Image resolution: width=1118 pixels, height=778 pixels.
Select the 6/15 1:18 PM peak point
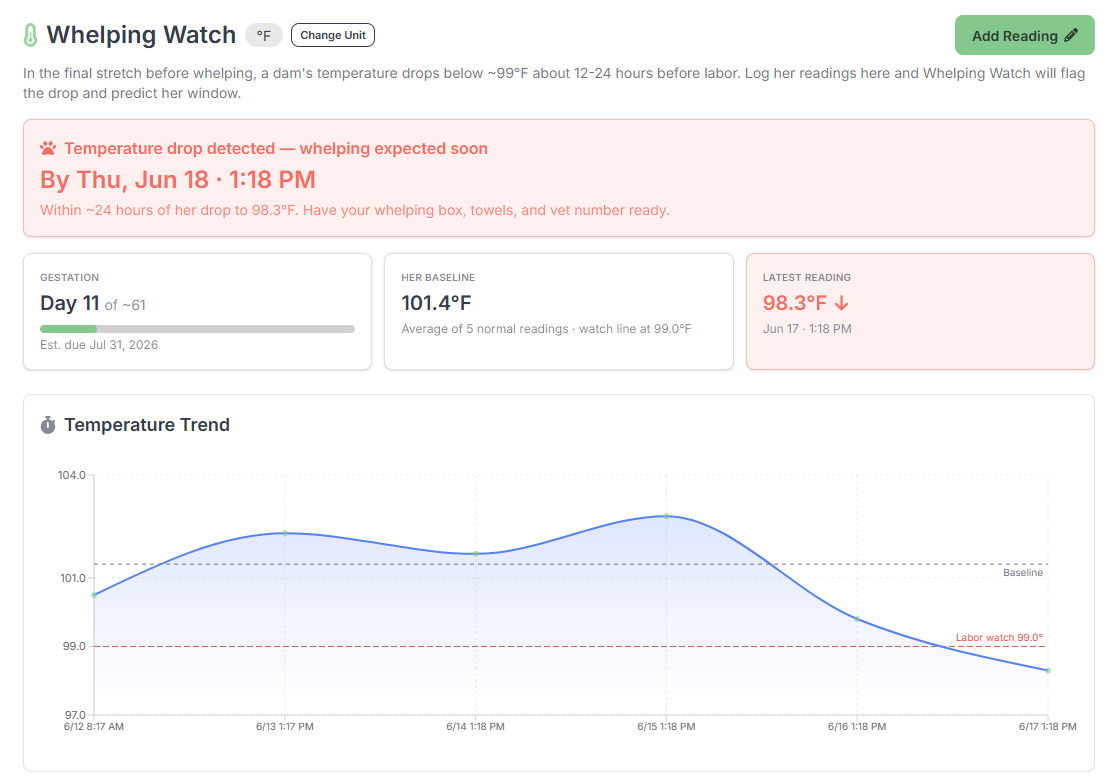point(667,516)
